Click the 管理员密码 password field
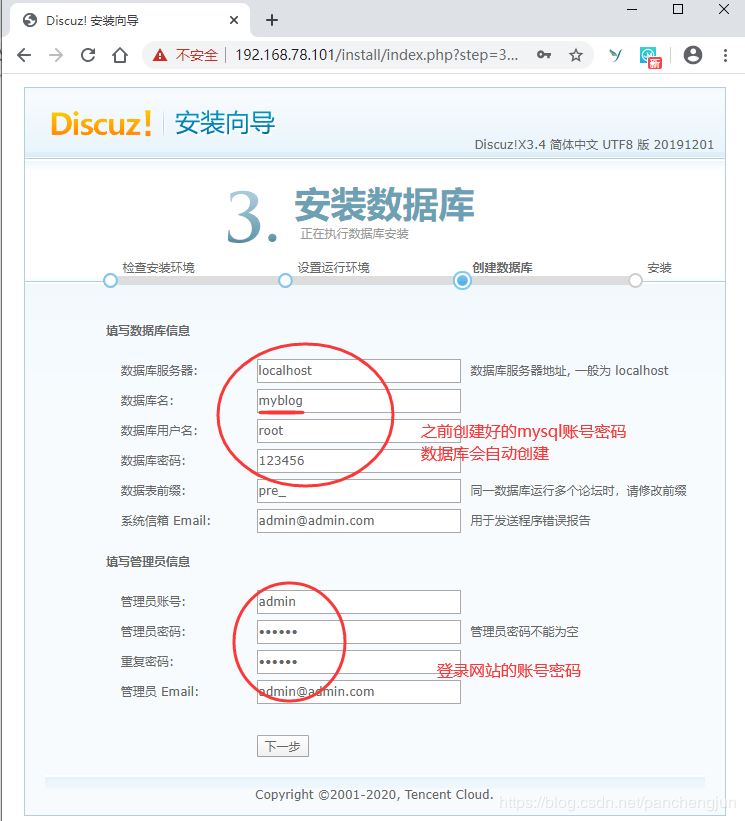Image resolution: width=745 pixels, height=821 pixels. pos(359,632)
